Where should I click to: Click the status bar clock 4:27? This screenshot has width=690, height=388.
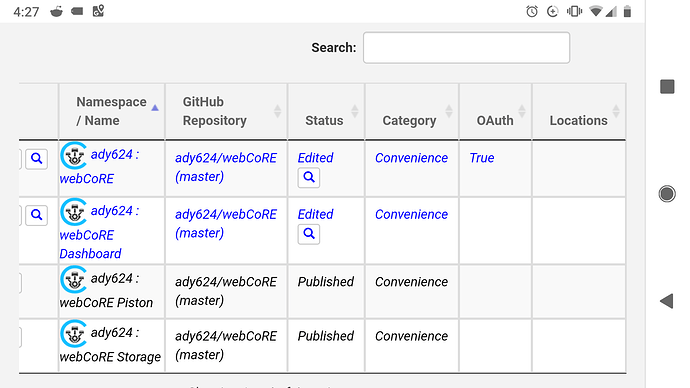tap(26, 11)
